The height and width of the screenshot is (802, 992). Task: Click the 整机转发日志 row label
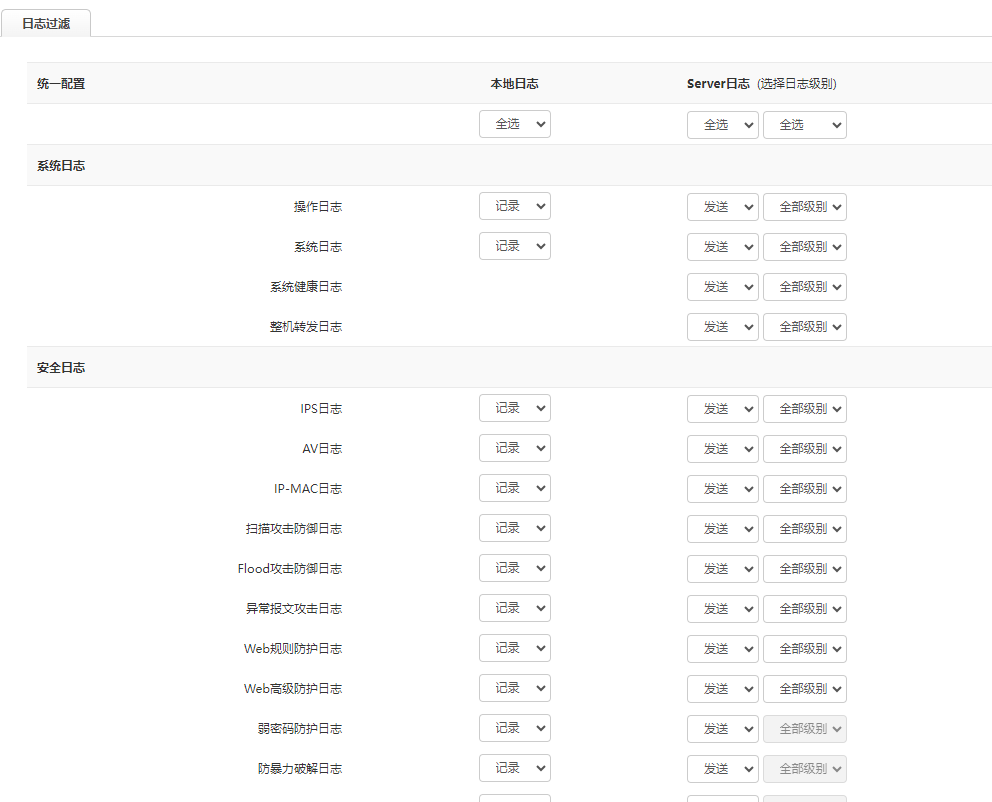[306, 327]
